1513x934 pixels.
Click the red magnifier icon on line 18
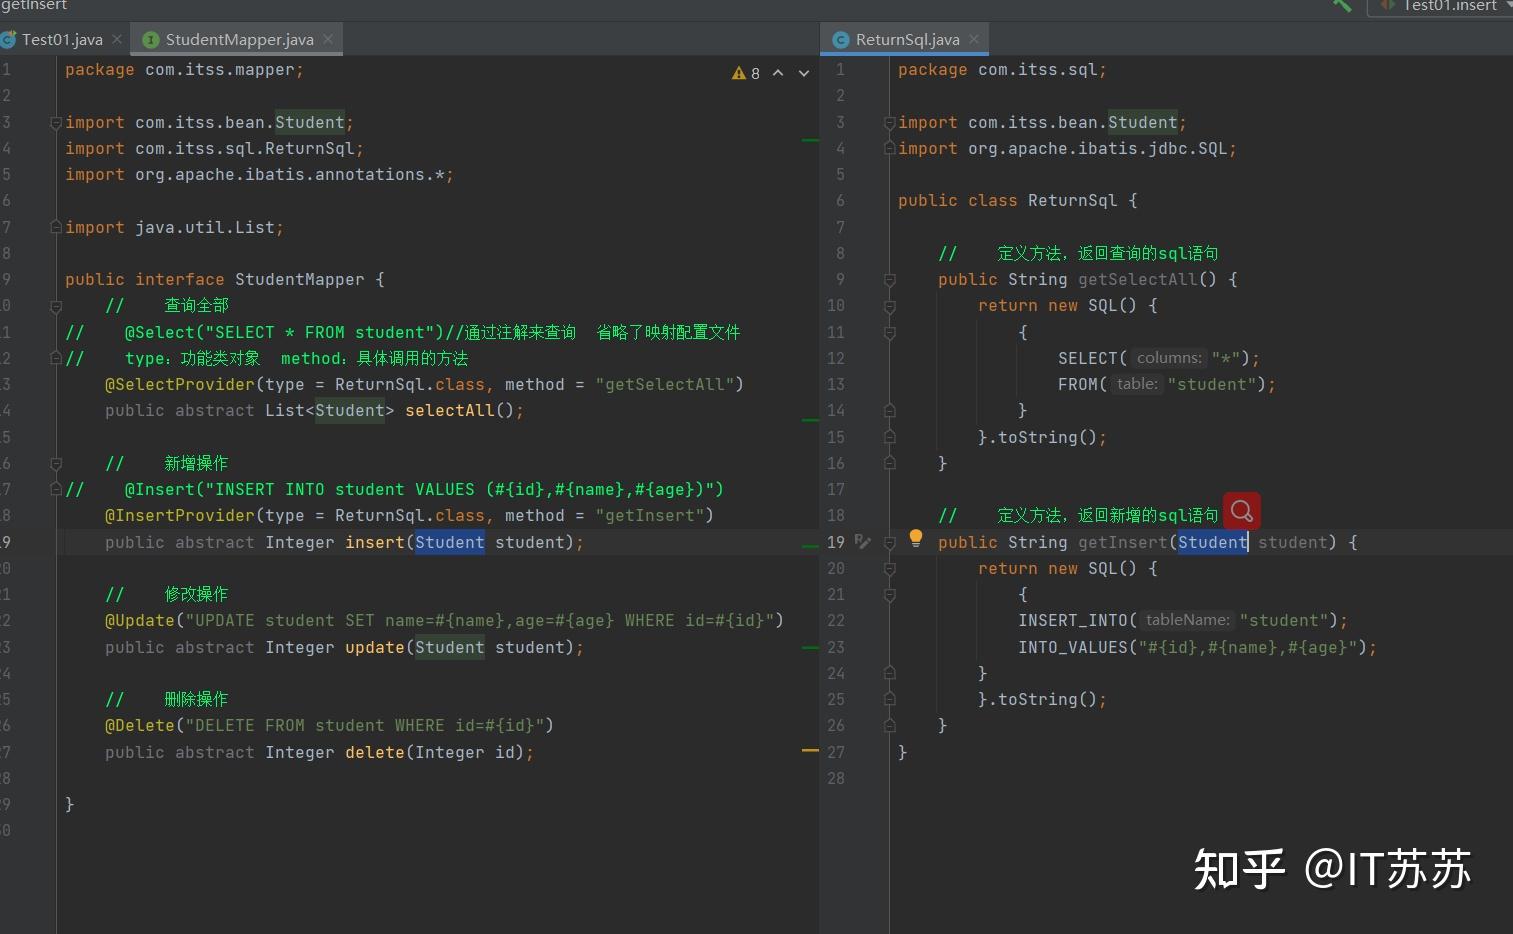click(1241, 511)
